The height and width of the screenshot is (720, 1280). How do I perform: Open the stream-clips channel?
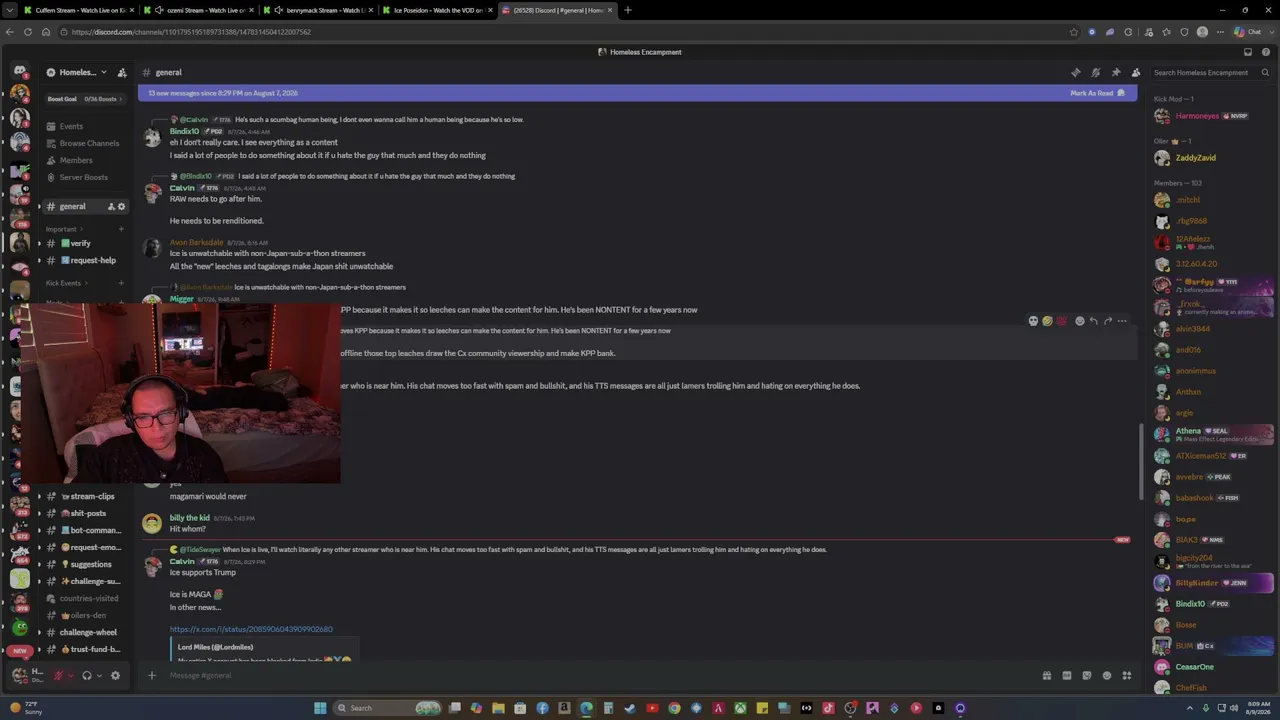coord(82,496)
